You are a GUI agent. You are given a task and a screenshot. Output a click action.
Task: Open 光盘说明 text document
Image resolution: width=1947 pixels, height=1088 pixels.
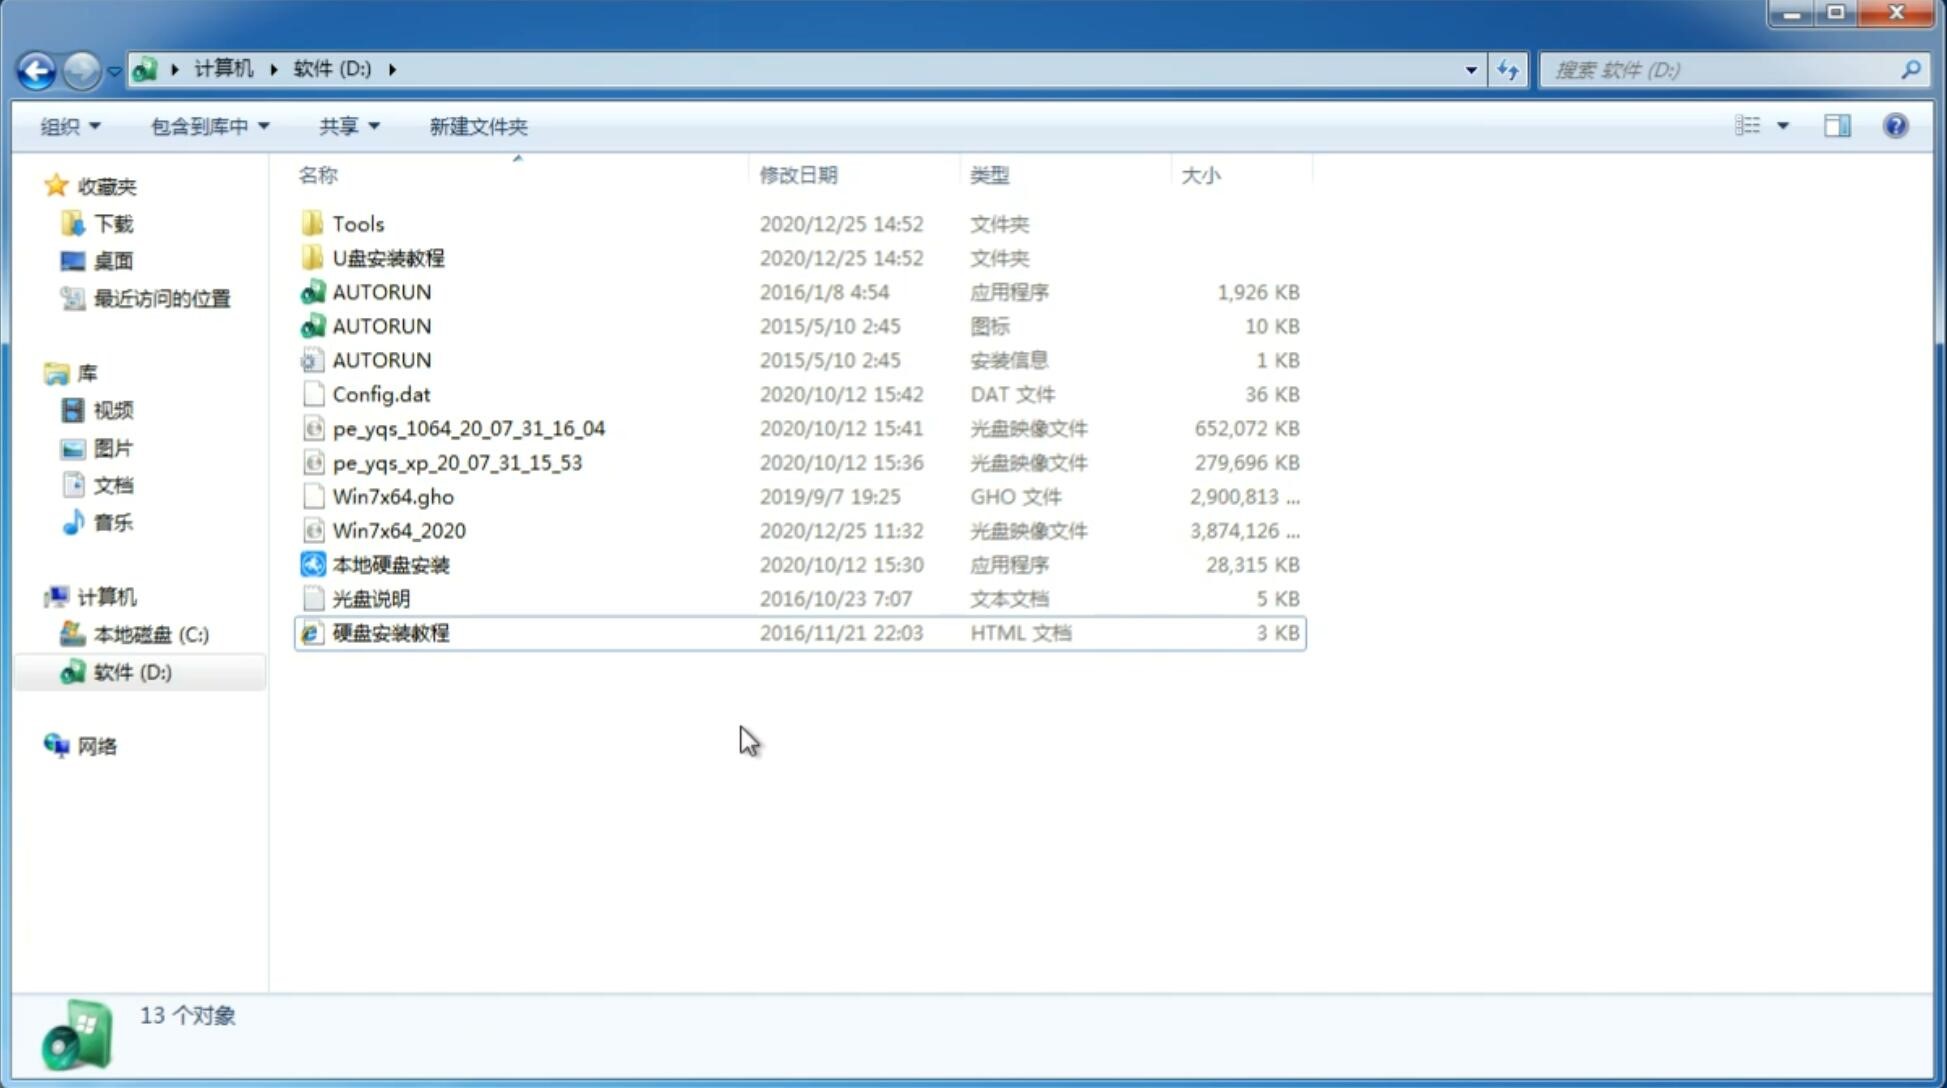[369, 597]
